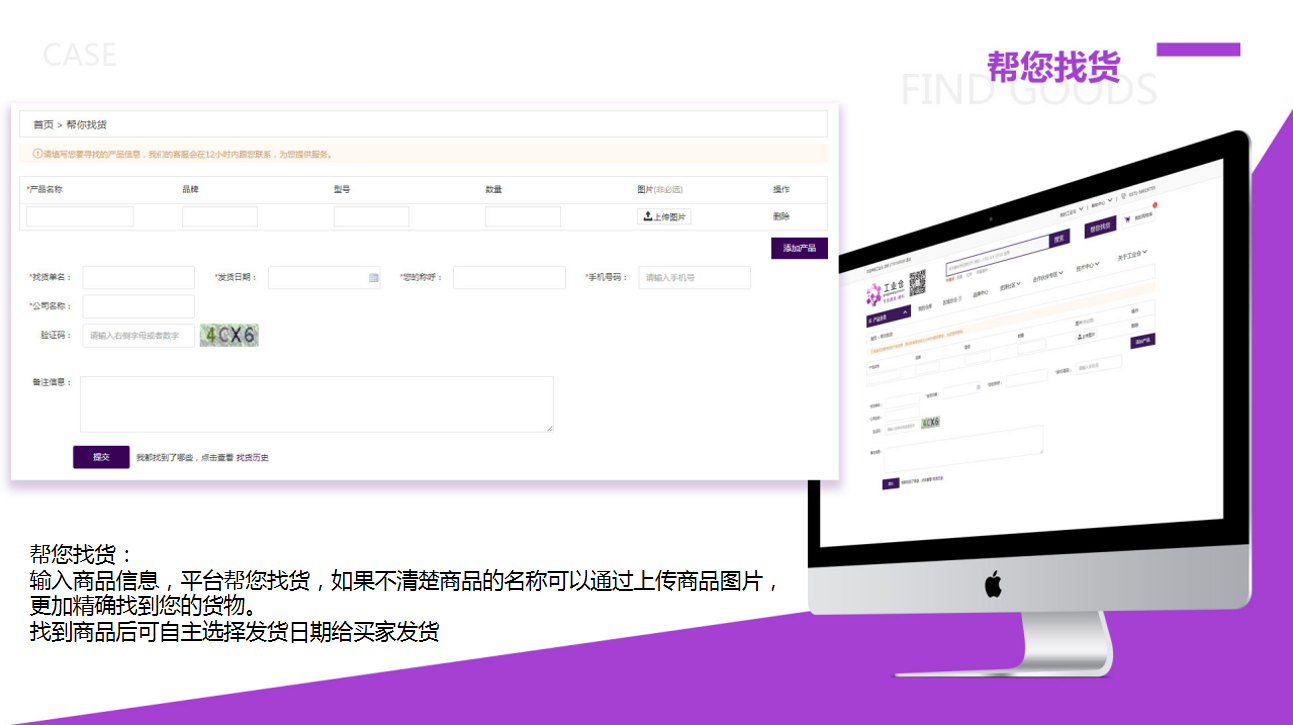This screenshot has height=725, width=1293.
Task: Click the 上传图片 upload button
Action: tap(664, 217)
